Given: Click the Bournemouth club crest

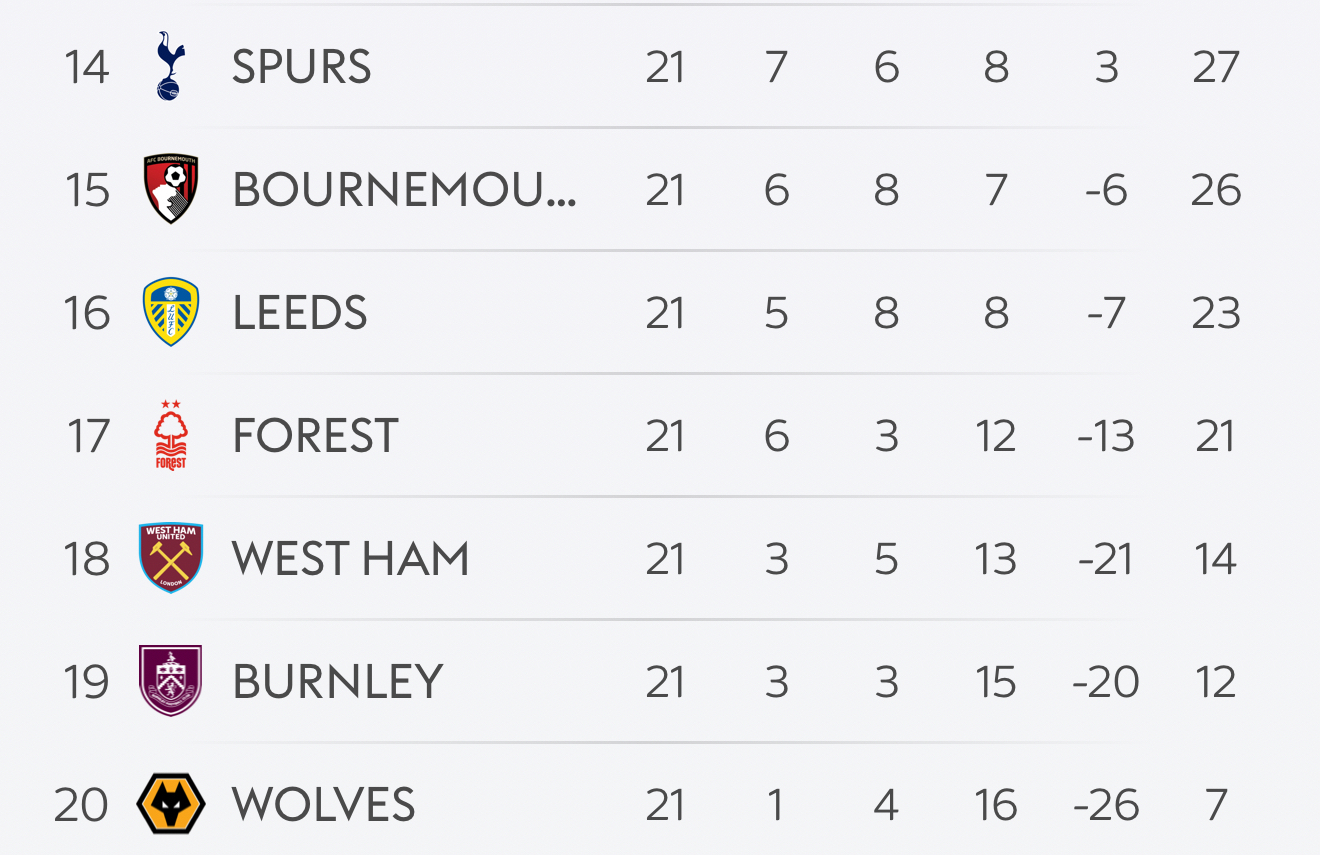Looking at the screenshot, I should 171,189.
